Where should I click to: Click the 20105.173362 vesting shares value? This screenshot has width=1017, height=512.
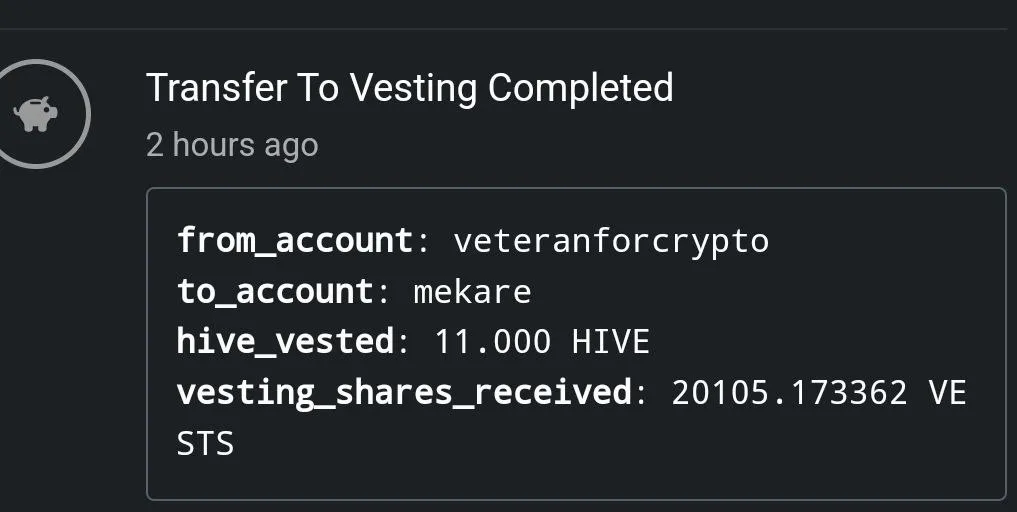[789, 393]
